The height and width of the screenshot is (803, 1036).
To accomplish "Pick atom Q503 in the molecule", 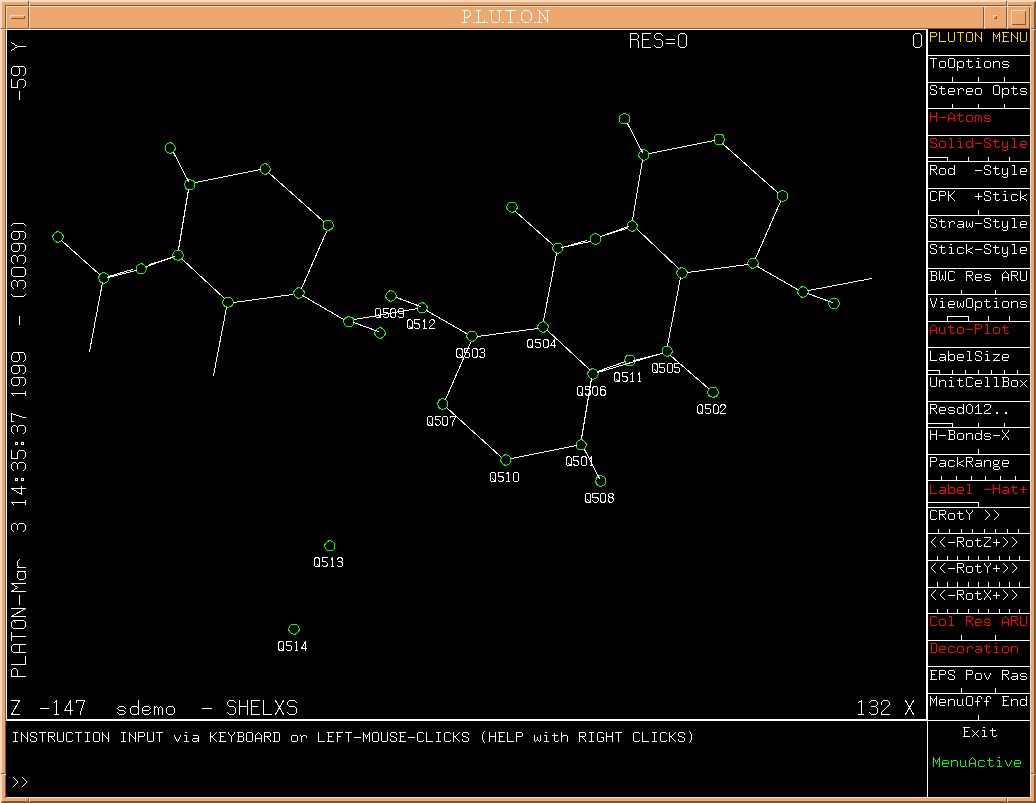I will [x=472, y=336].
